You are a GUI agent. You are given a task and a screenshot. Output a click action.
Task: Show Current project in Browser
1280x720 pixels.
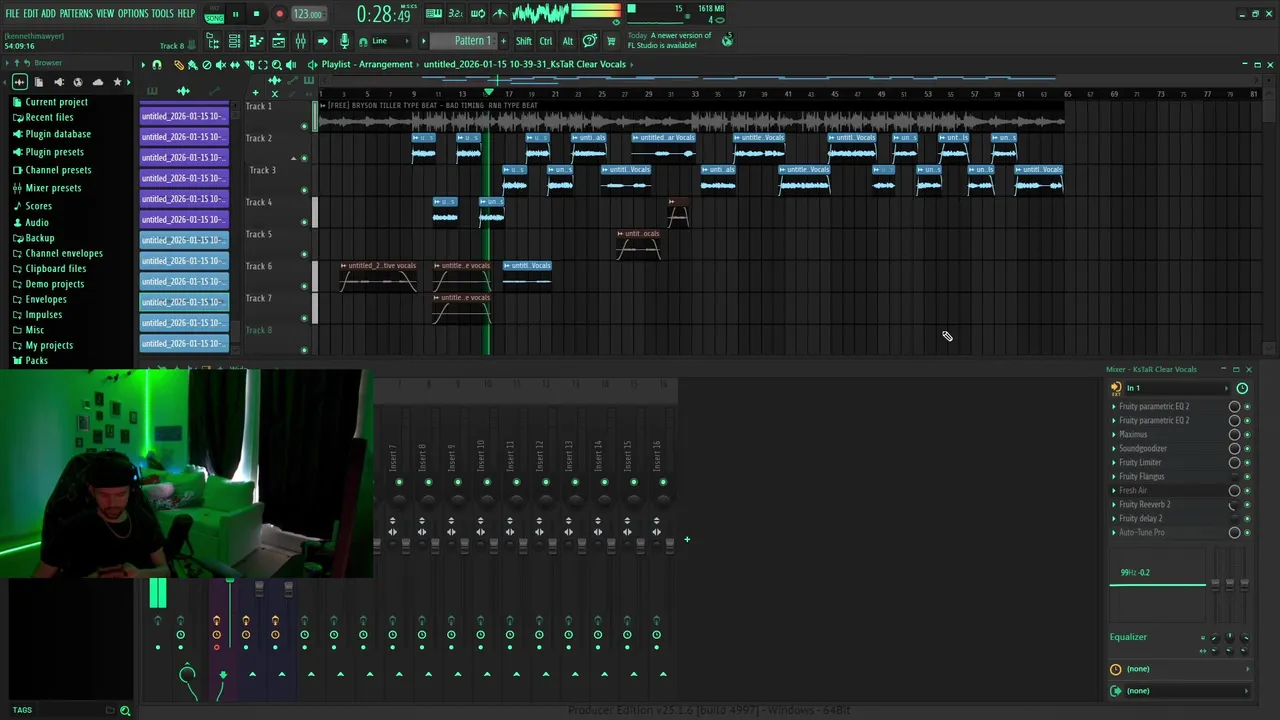(56, 102)
